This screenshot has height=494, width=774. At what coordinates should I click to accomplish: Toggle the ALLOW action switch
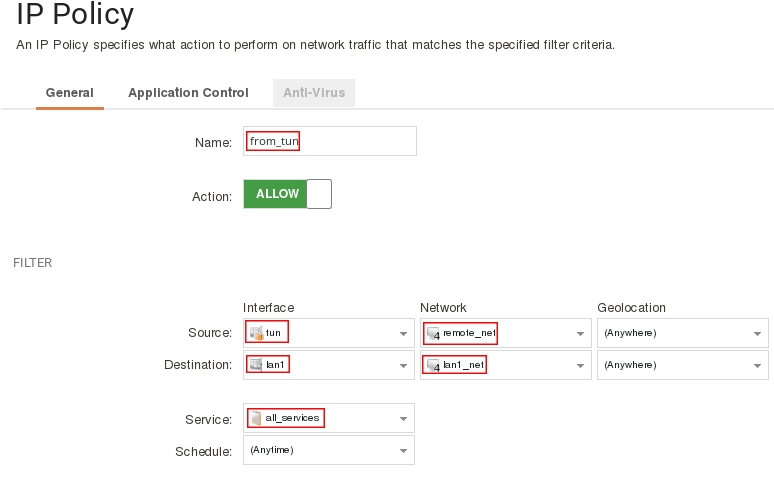pos(287,194)
